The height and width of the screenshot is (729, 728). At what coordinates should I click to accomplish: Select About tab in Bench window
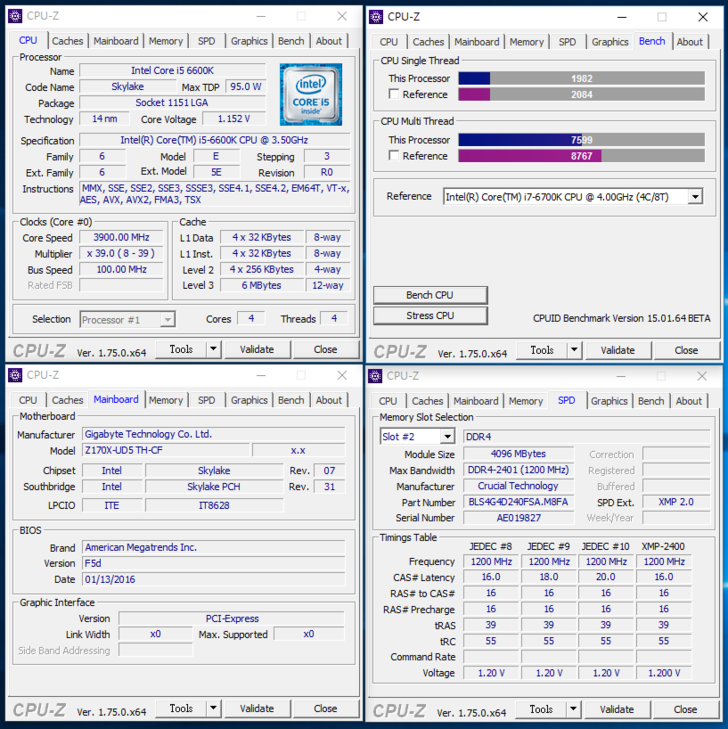click(689, 42)
